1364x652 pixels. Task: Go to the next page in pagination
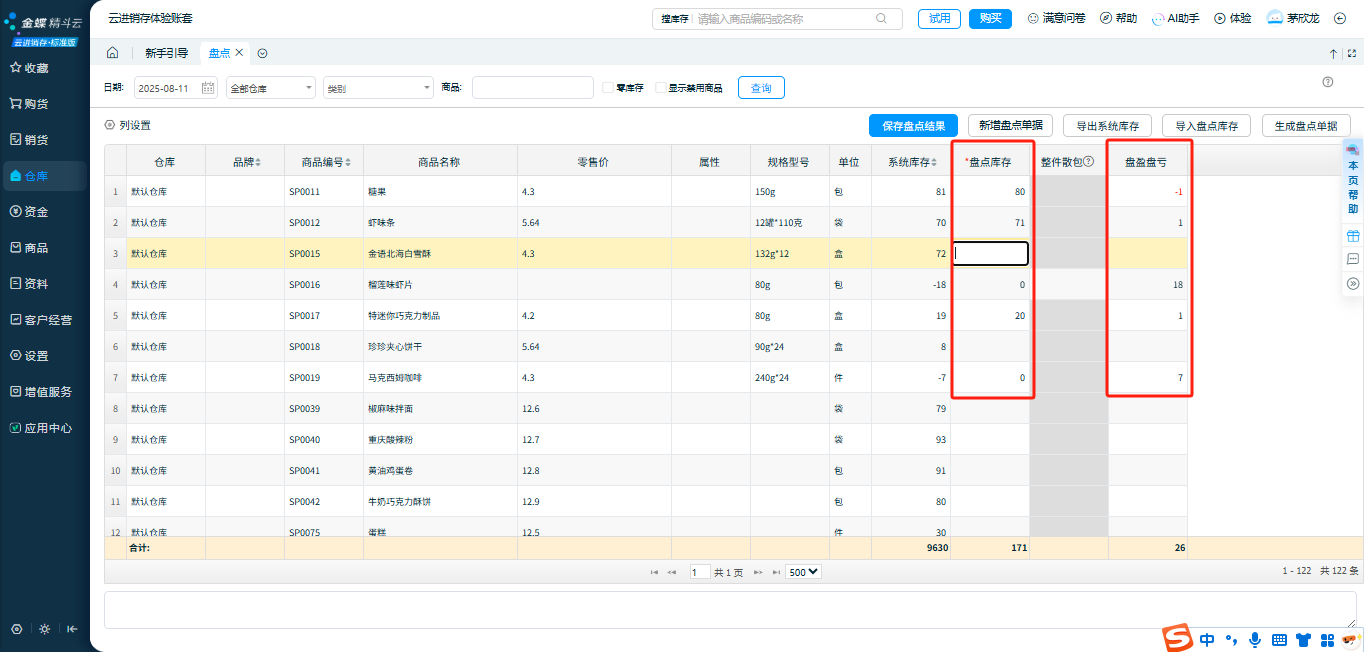point(758,572)
